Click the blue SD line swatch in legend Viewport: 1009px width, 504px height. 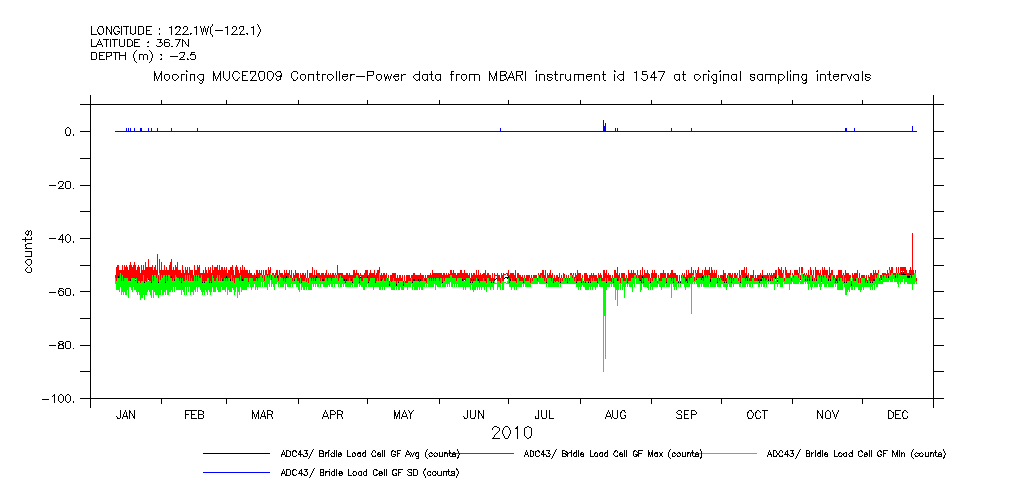[x=236, y=472]
